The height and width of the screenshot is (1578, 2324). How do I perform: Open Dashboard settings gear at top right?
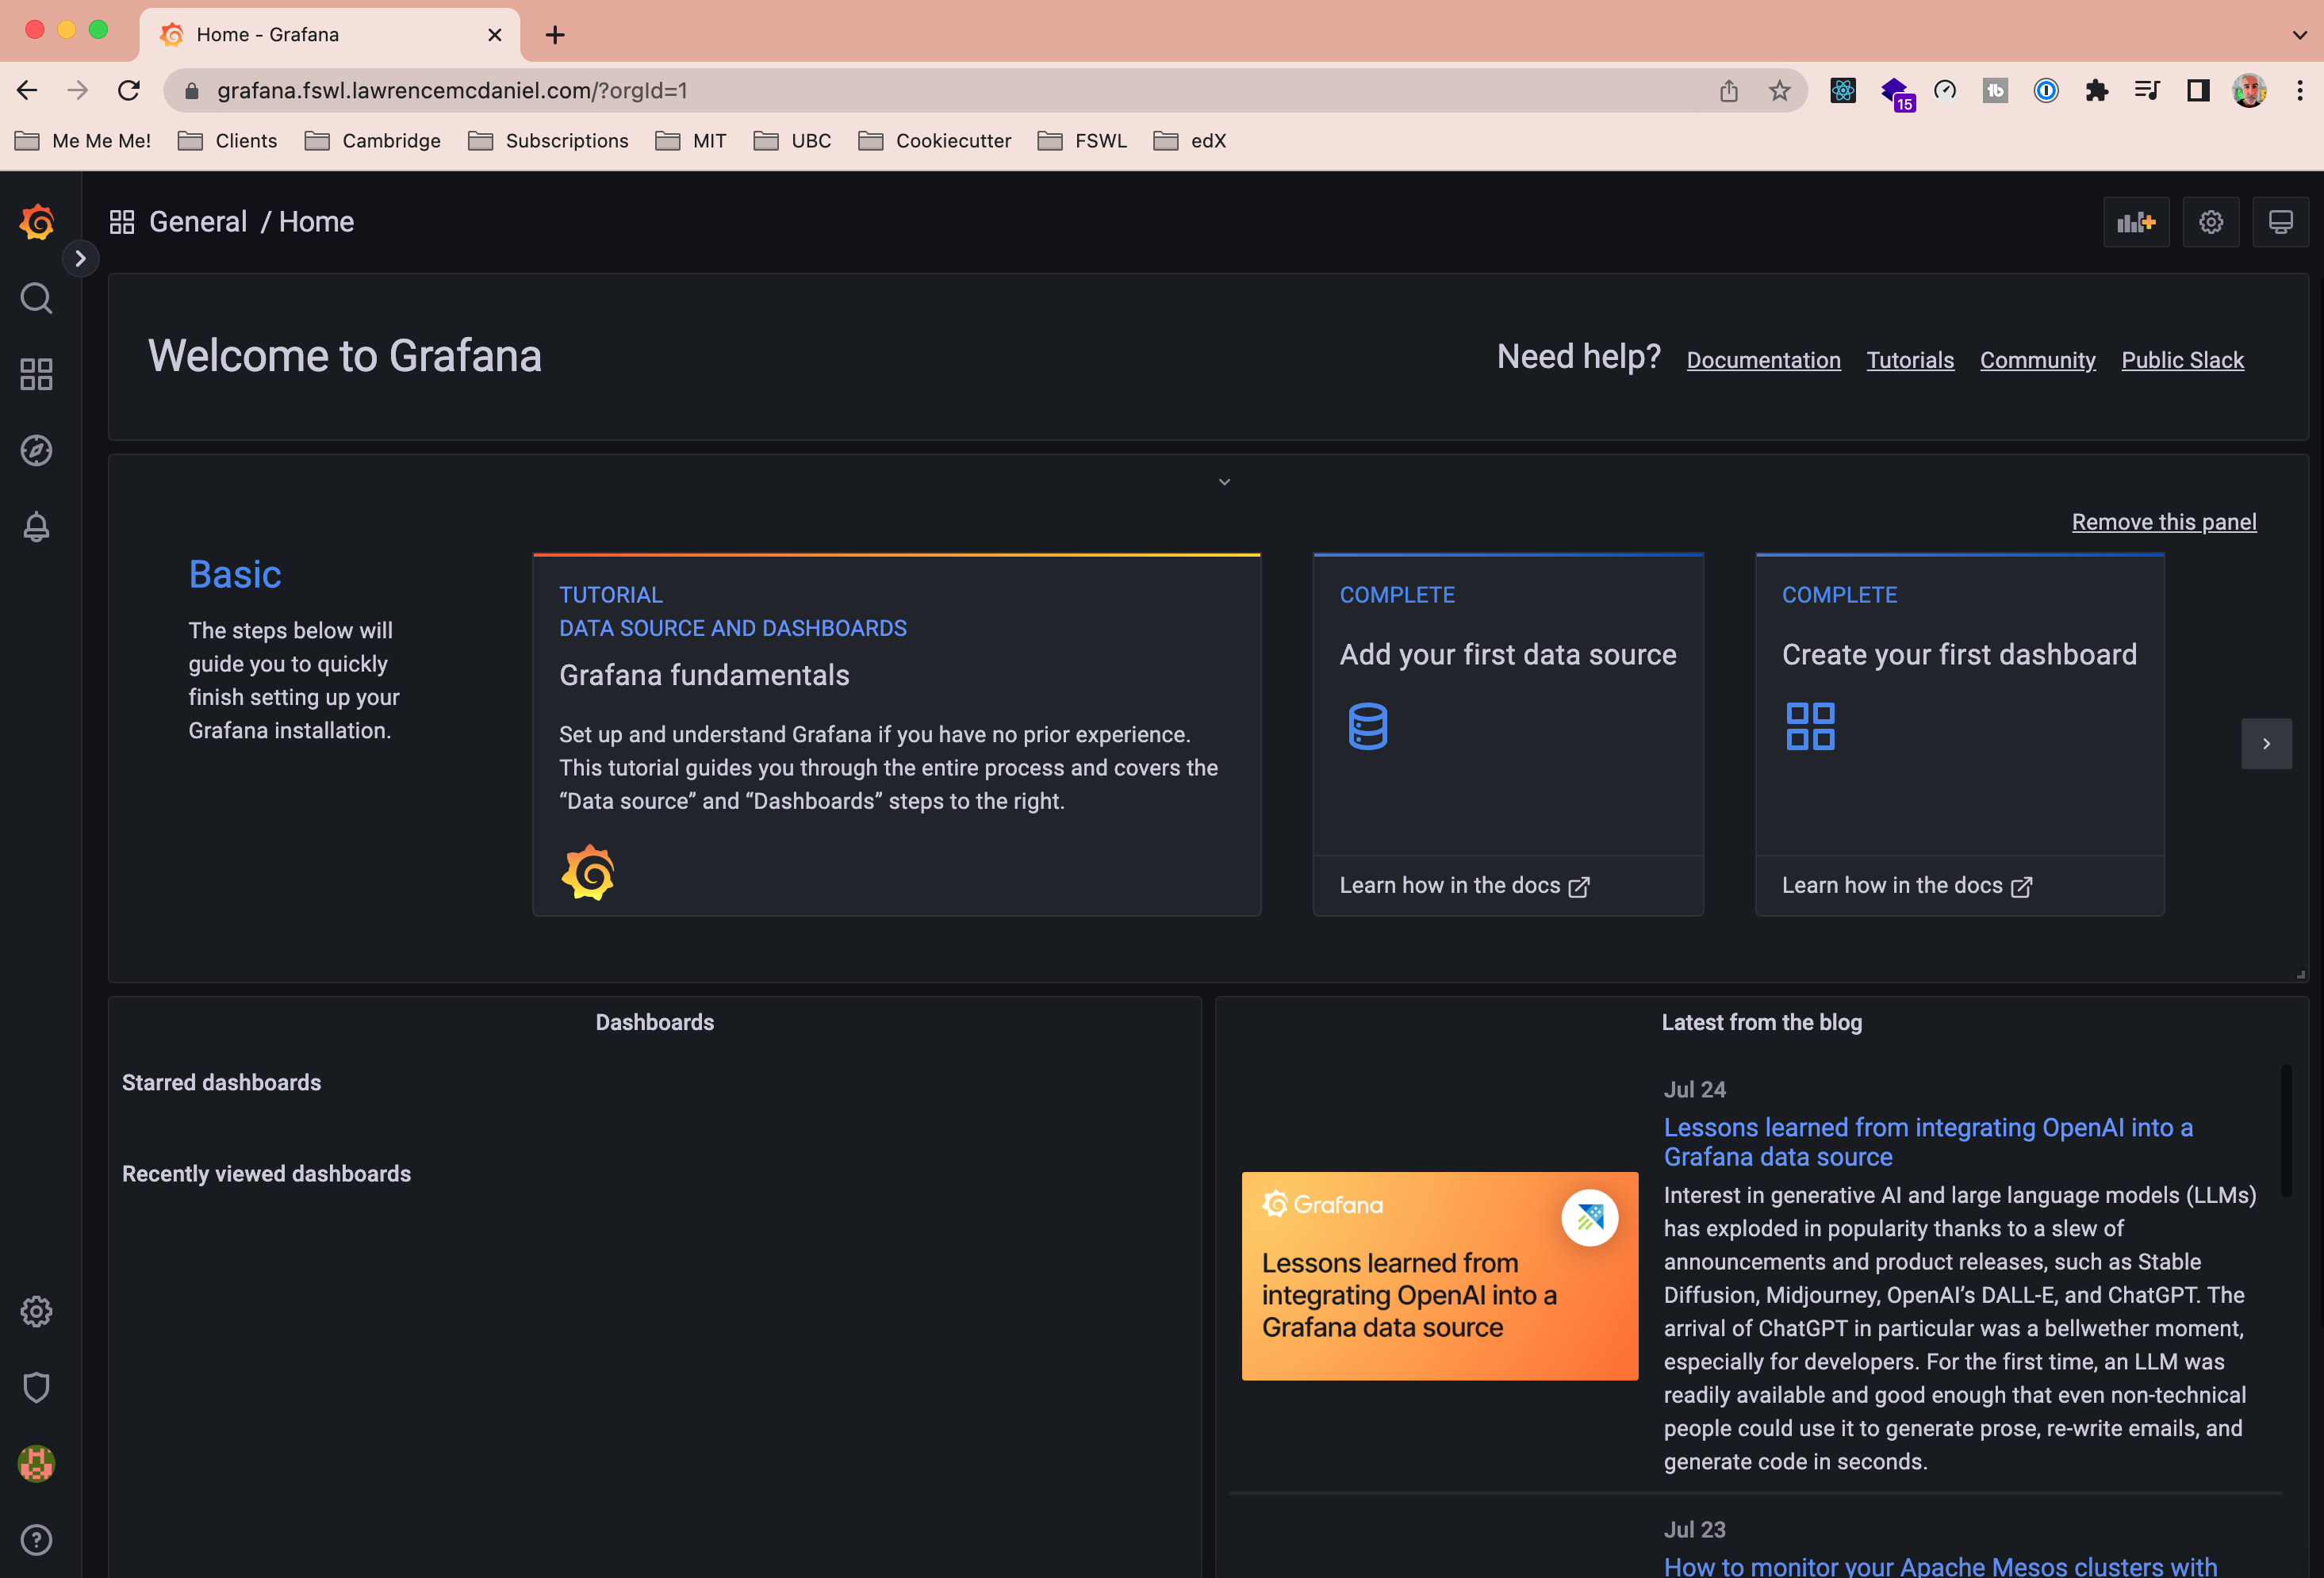[2211, 222]
